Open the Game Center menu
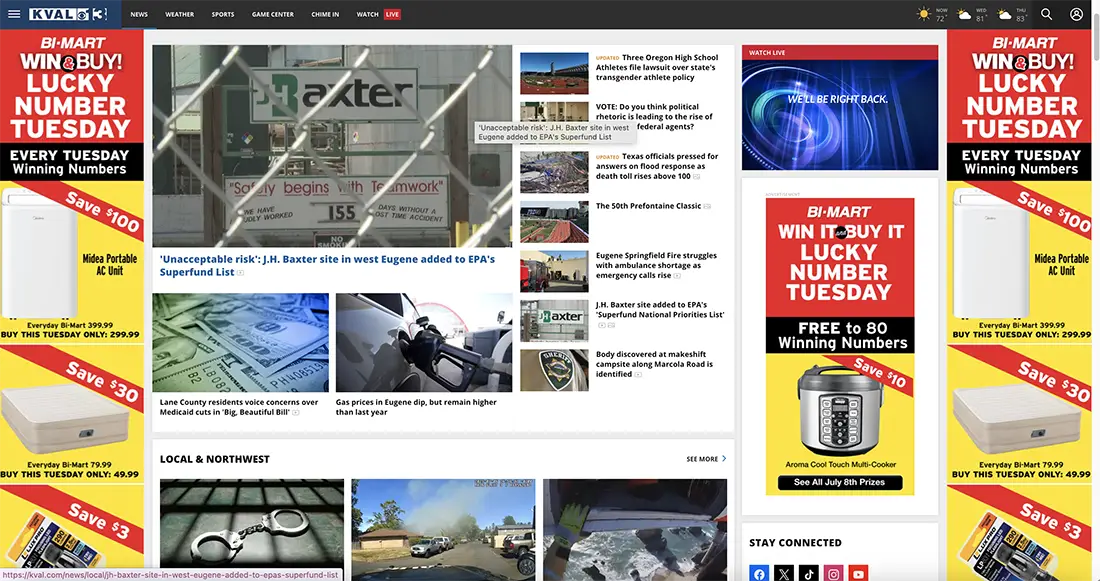Screen dimensions: 1100x581 (x=273, y=14)
